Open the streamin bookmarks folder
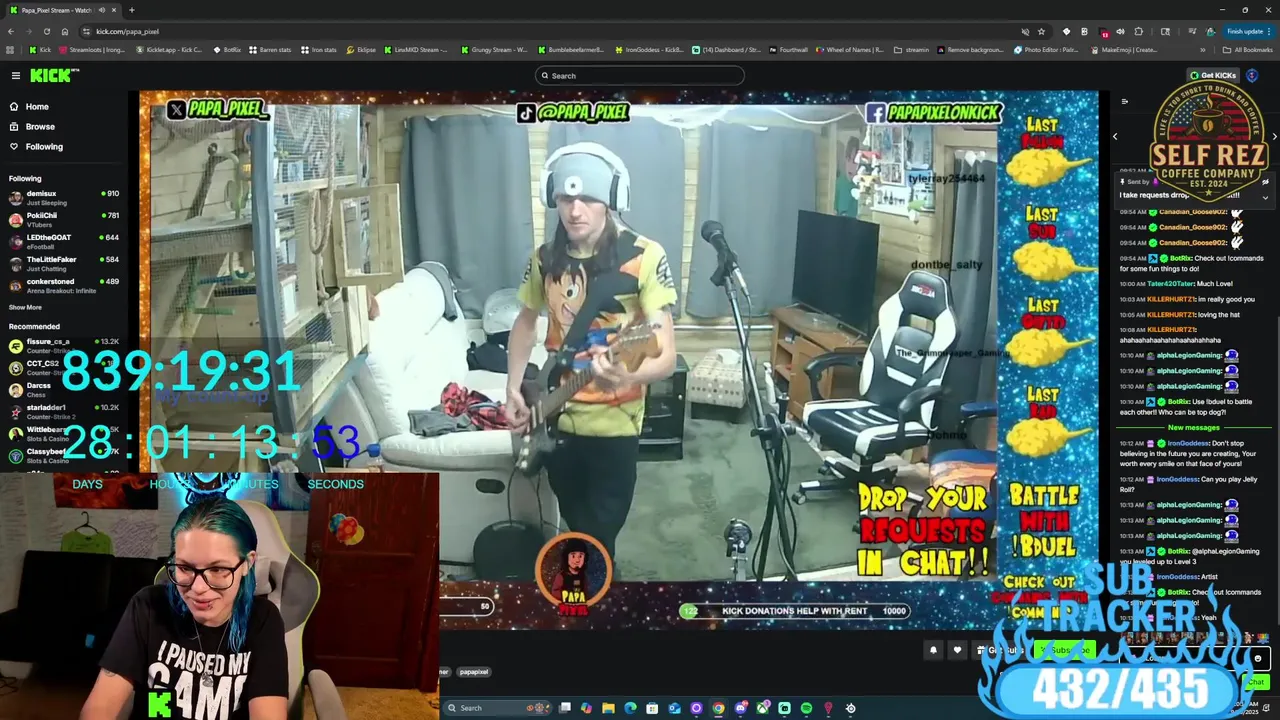Viewport: 1280px width, 720px height. tap(911, 49)
